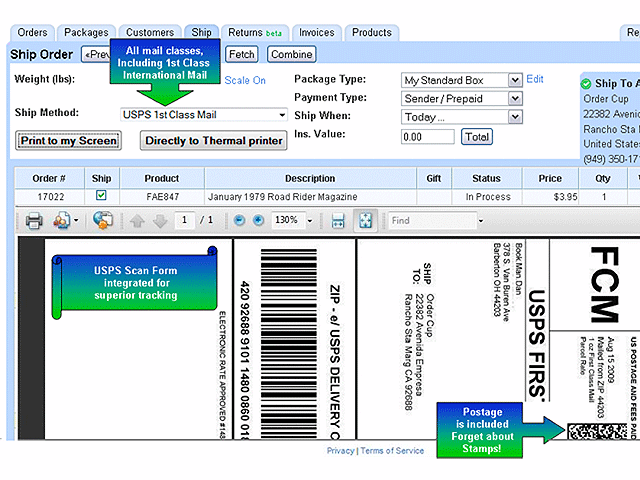This screenshot has height=480, width=640.
Task: Click the zoom out minus icon
Action: point(238,220)
